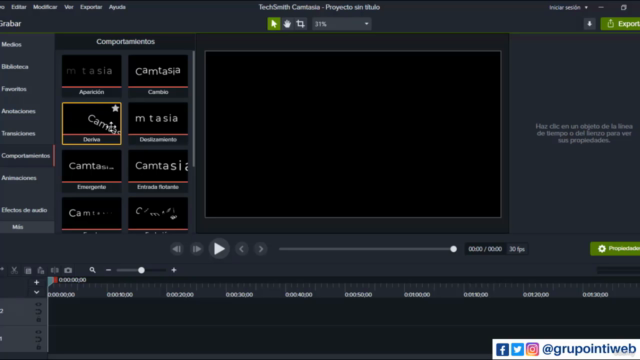Click the timeline zoom slider handle
This screenshot has width=640, height=360.
(141, 270)
